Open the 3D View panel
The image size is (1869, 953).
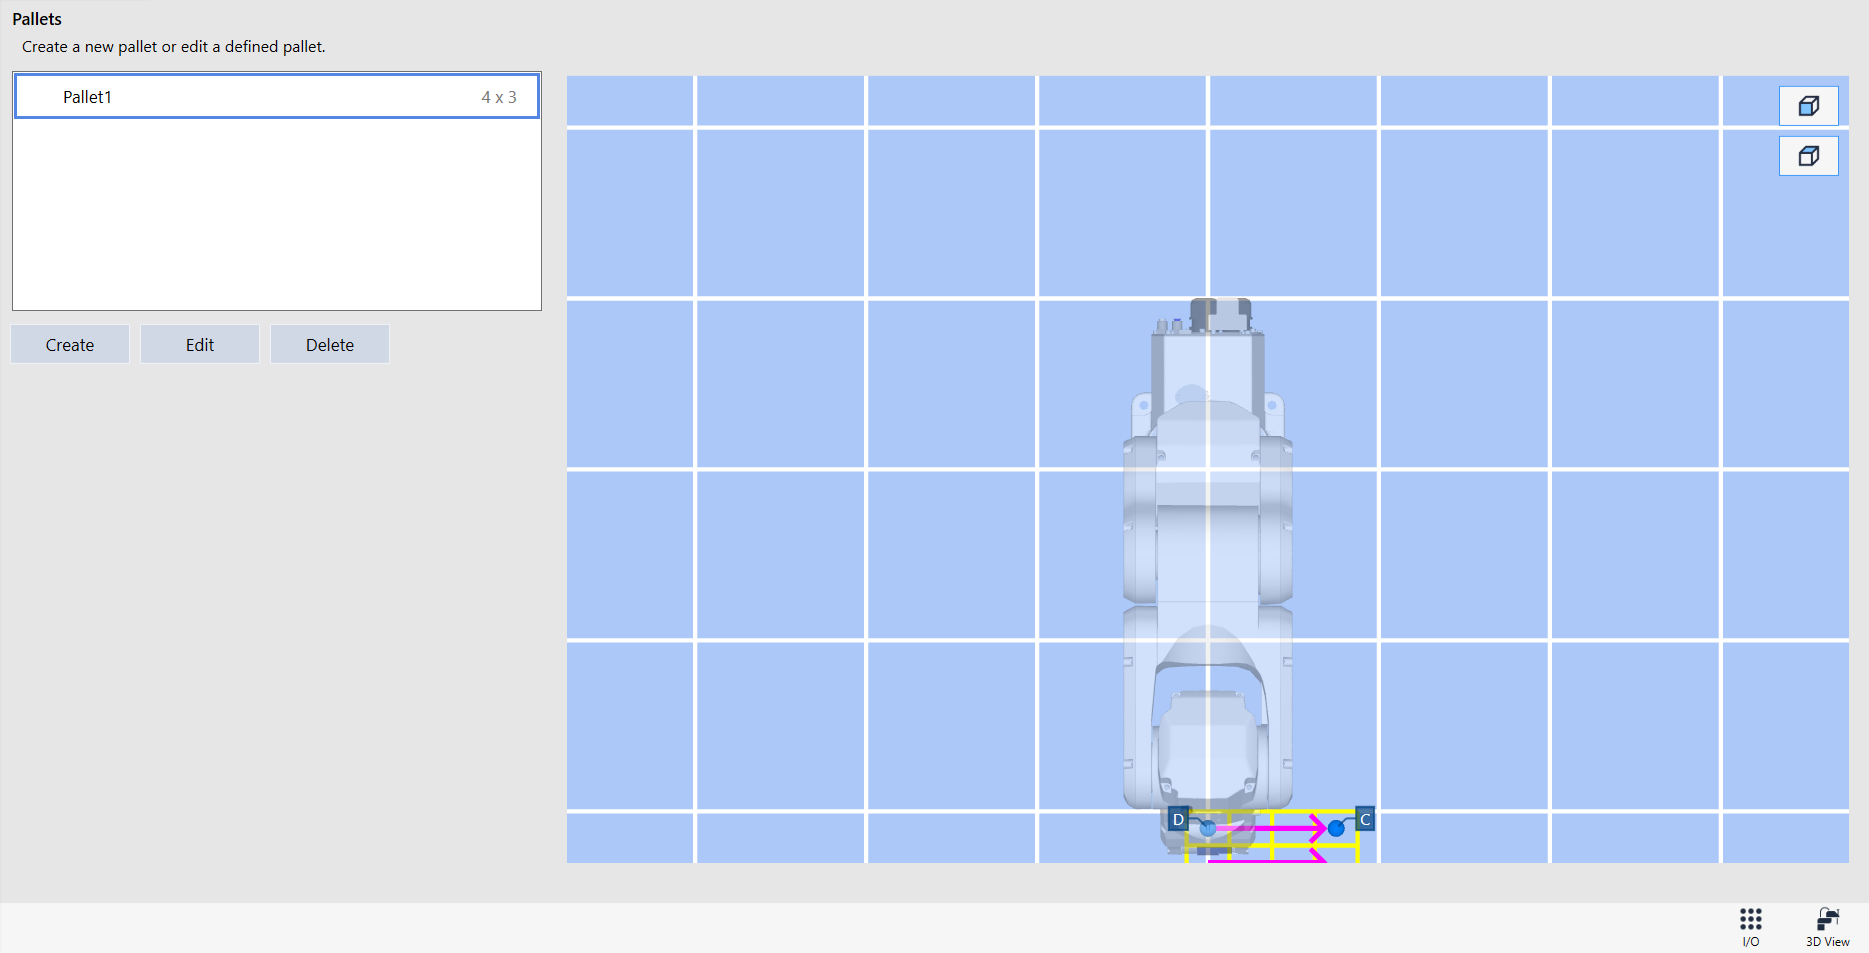pyautogui.click(x=1827, y=926)
